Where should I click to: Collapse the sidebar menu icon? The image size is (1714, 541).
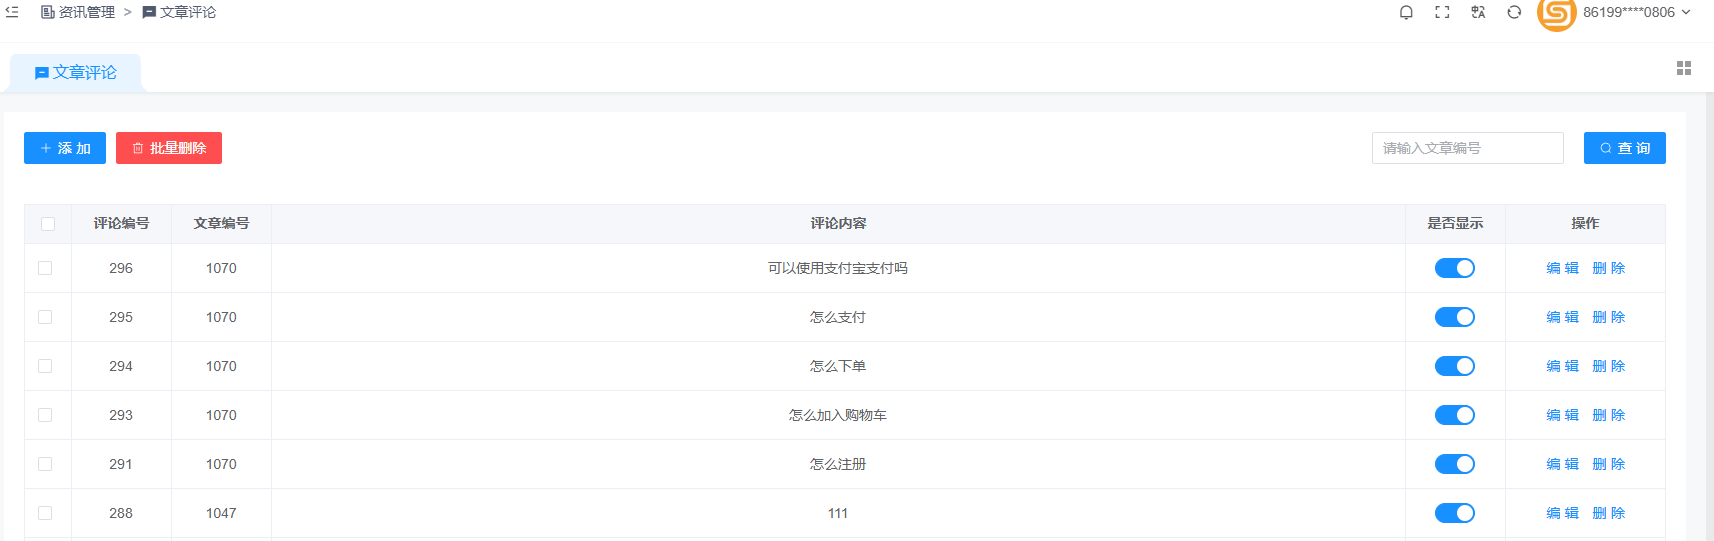[x=12, y=12]
